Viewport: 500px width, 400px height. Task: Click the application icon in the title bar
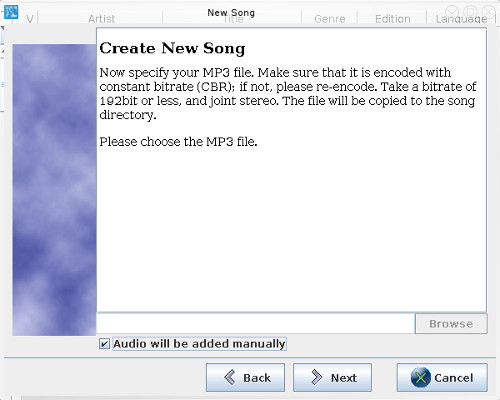click(x=11, y=12)
